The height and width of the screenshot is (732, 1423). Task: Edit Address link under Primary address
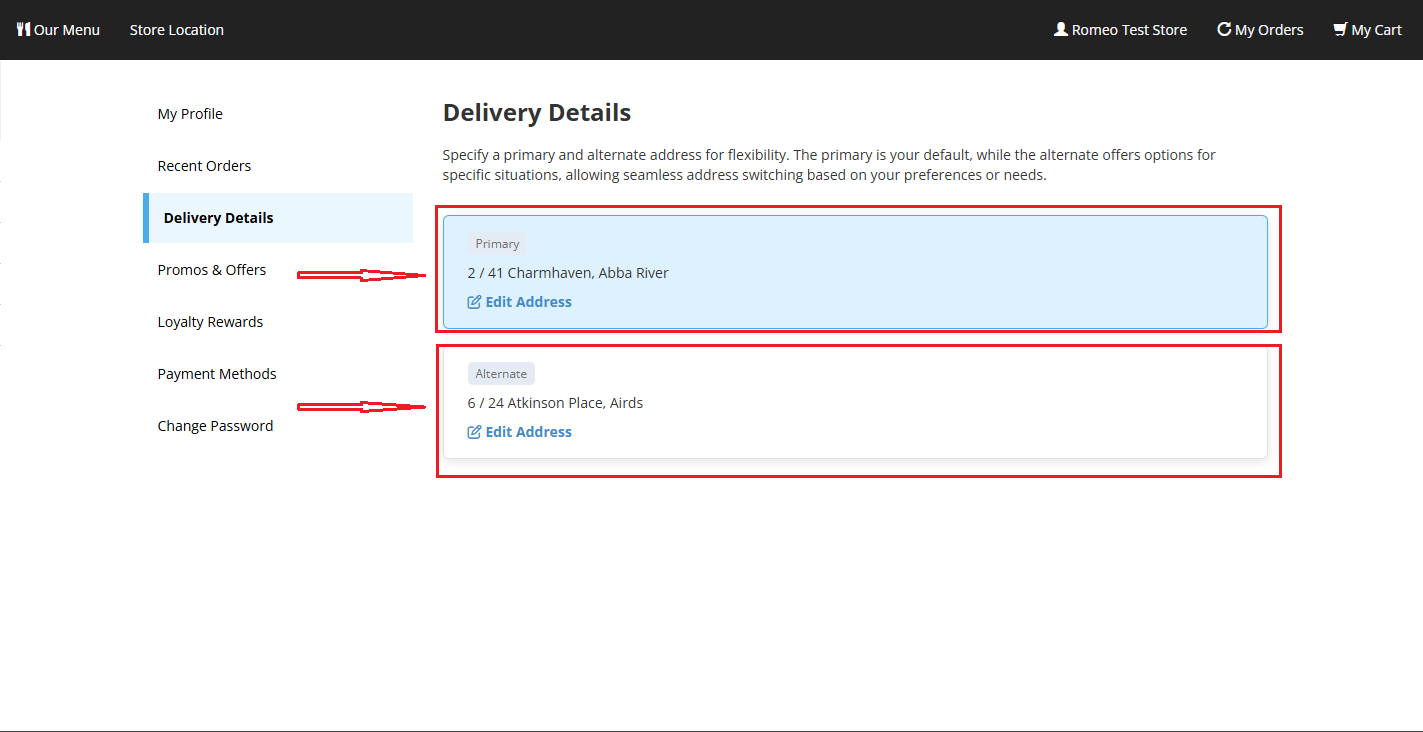[x=520, y=302]
